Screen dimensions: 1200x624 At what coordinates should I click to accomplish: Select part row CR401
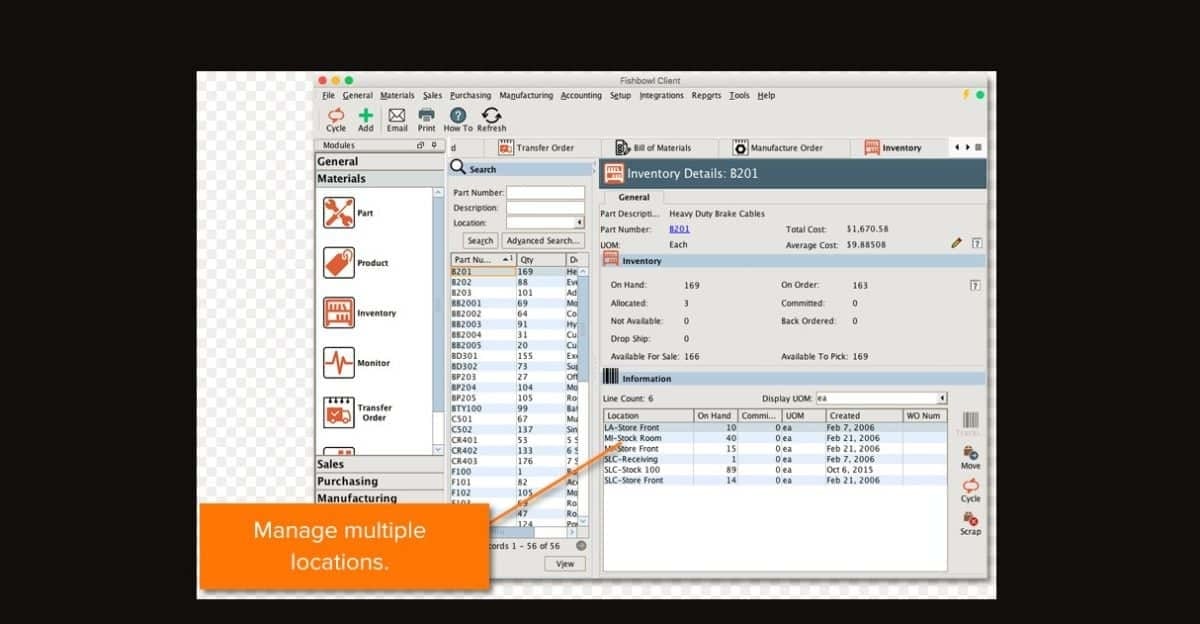[x=515, y=440]
